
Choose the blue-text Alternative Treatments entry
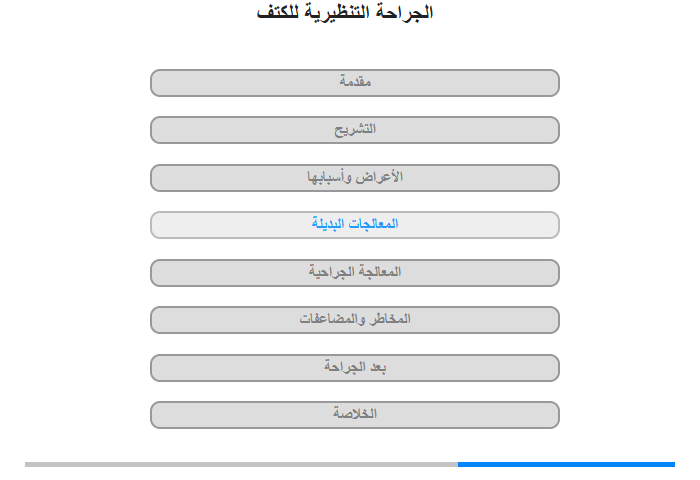[355, 225]
